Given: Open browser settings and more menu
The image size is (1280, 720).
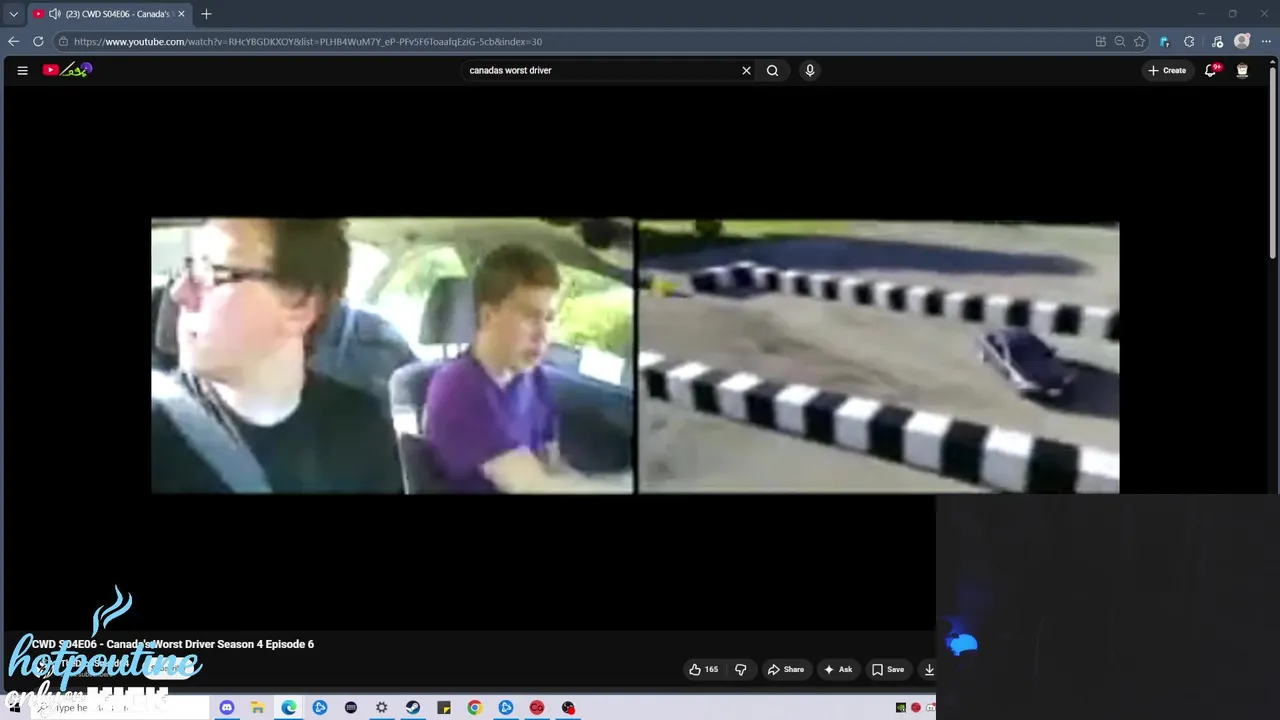Looking at the screenshot, I should 1266,41.
